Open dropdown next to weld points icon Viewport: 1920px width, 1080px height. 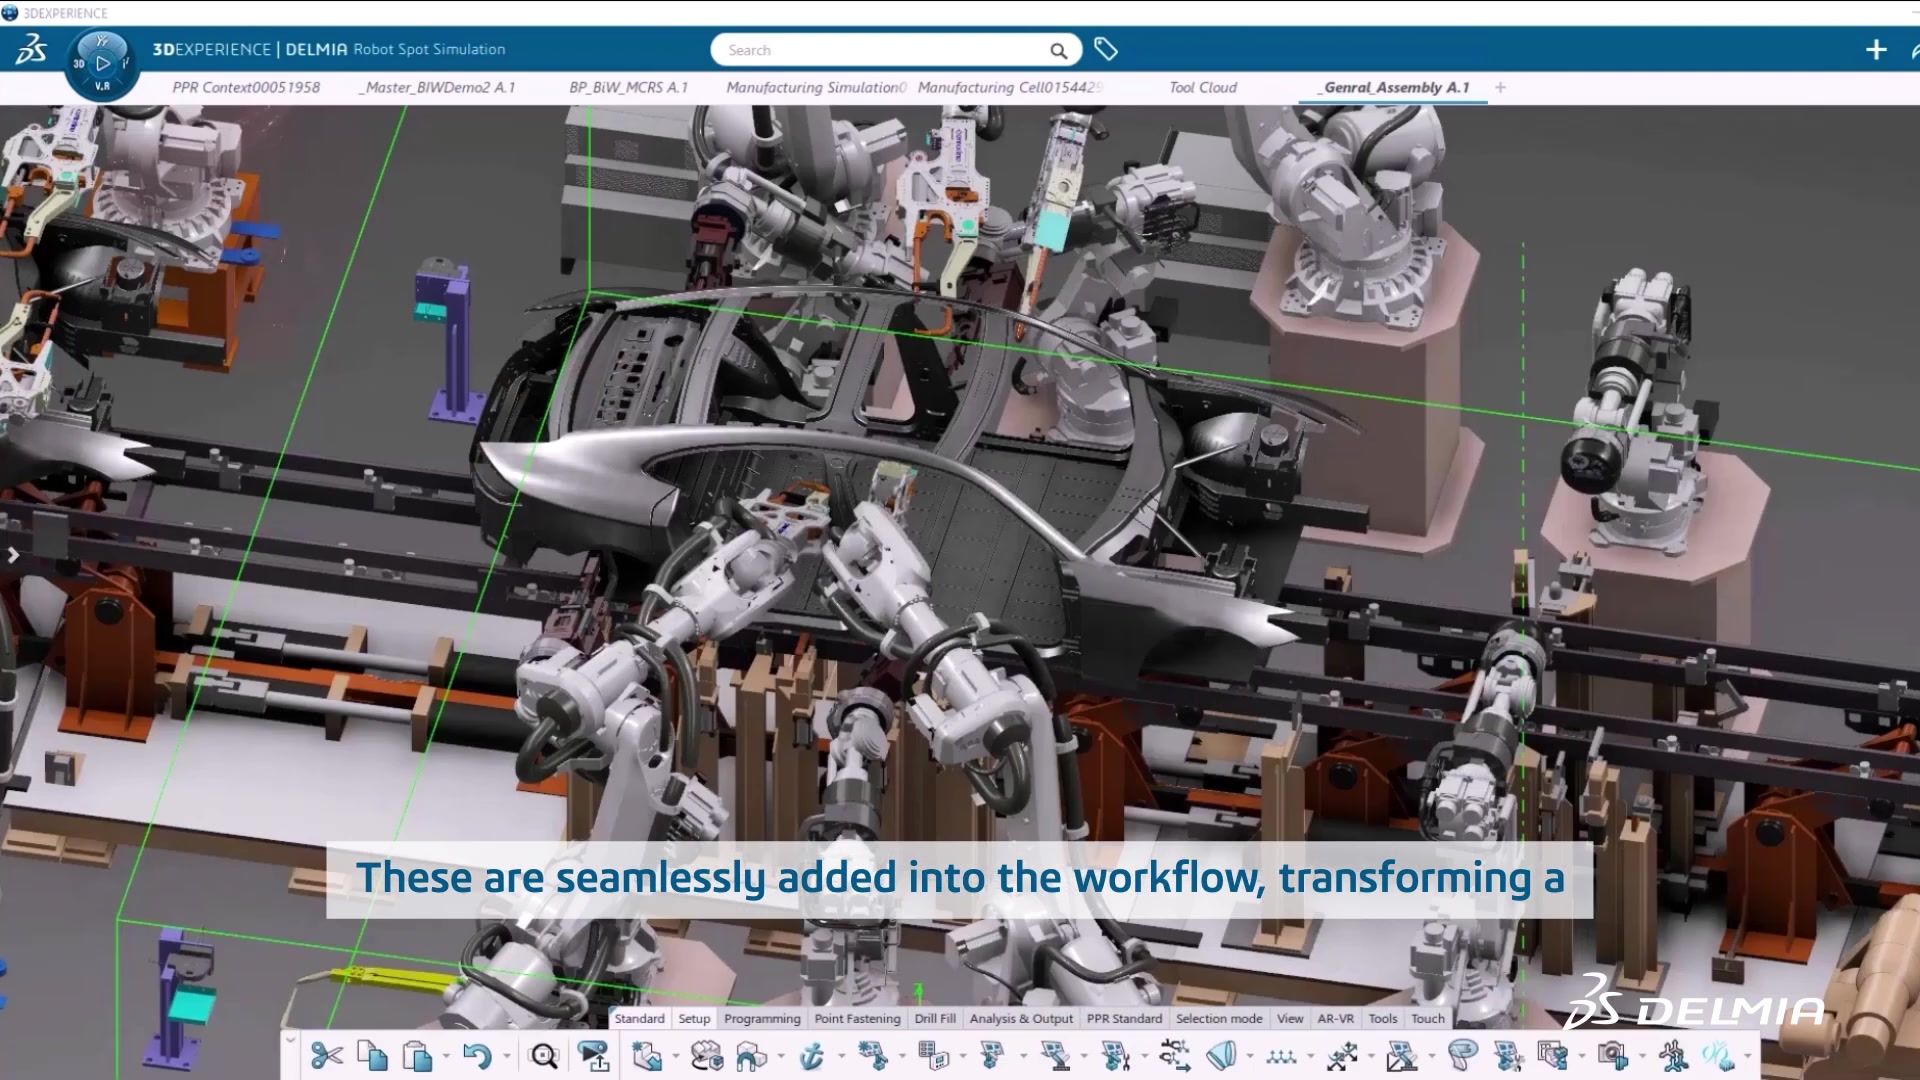pos(1310,1057)
